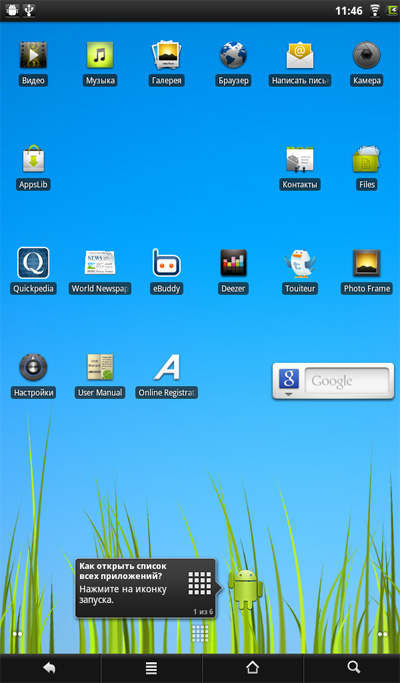Launch eBuddy messenger
The image size is (400, 683).
(166, 271)
